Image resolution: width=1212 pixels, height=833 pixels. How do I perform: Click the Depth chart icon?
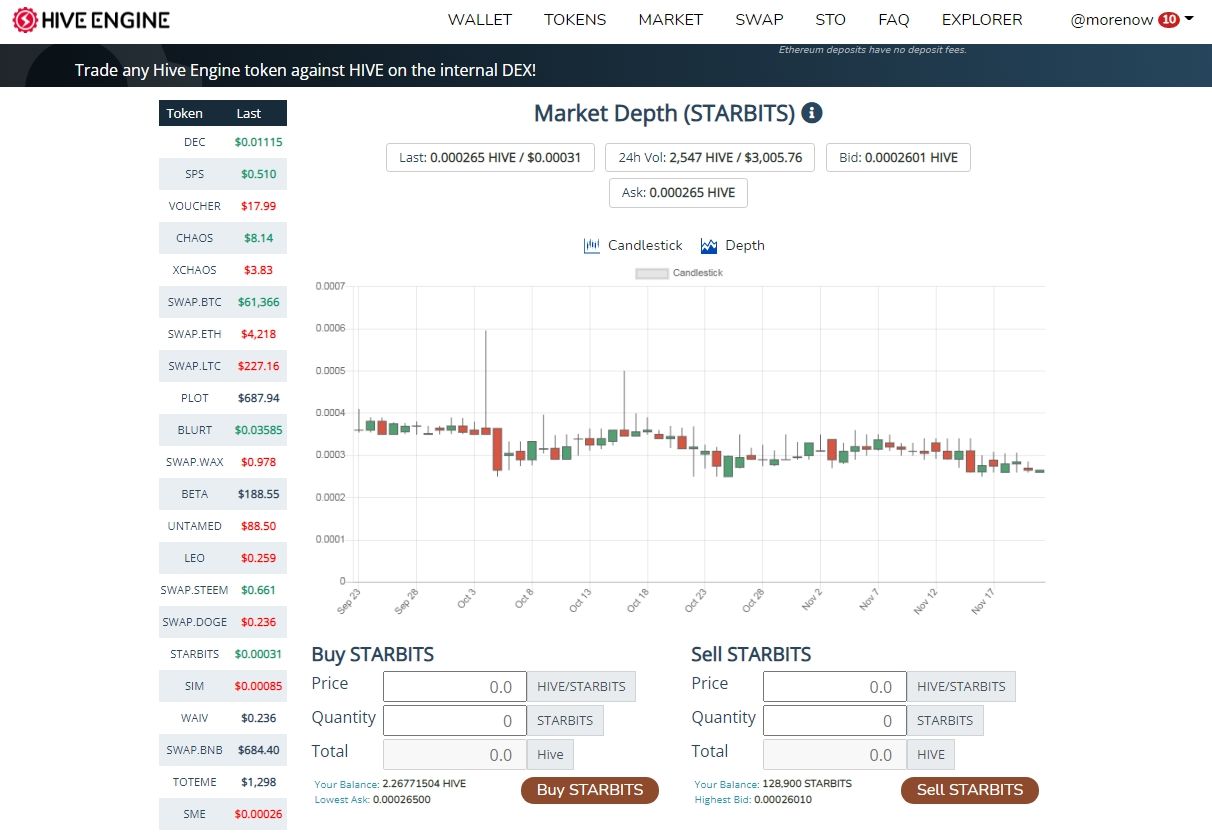coord(710,245)
